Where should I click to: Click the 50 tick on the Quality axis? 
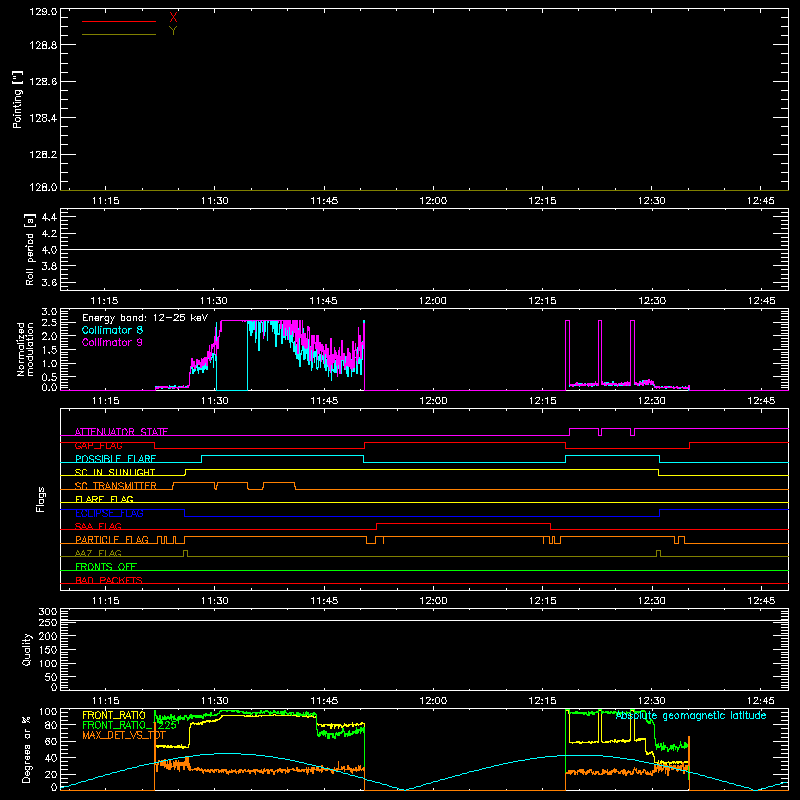(51, 678)
